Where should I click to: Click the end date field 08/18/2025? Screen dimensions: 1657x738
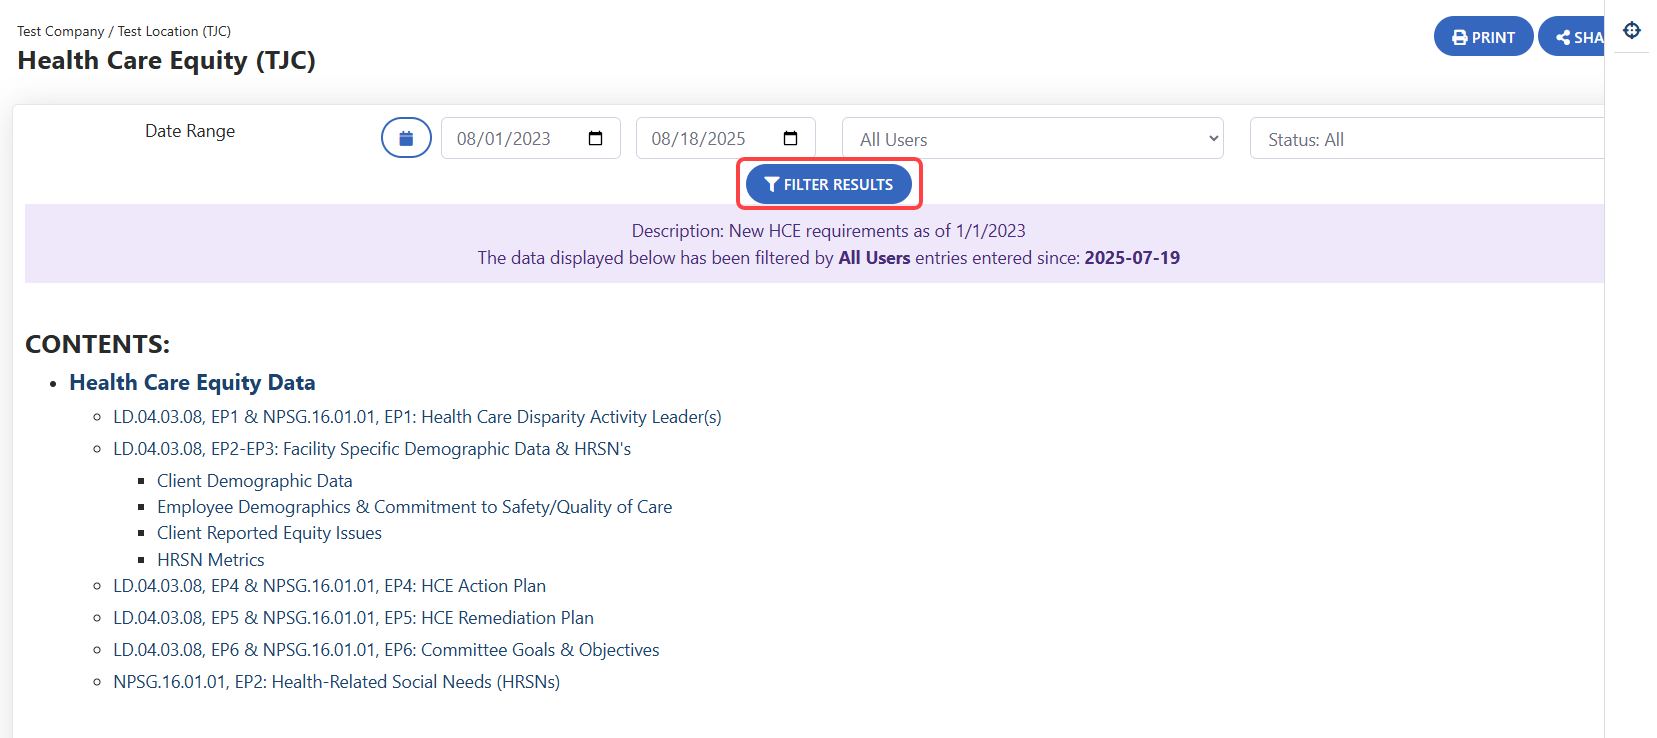698,139
